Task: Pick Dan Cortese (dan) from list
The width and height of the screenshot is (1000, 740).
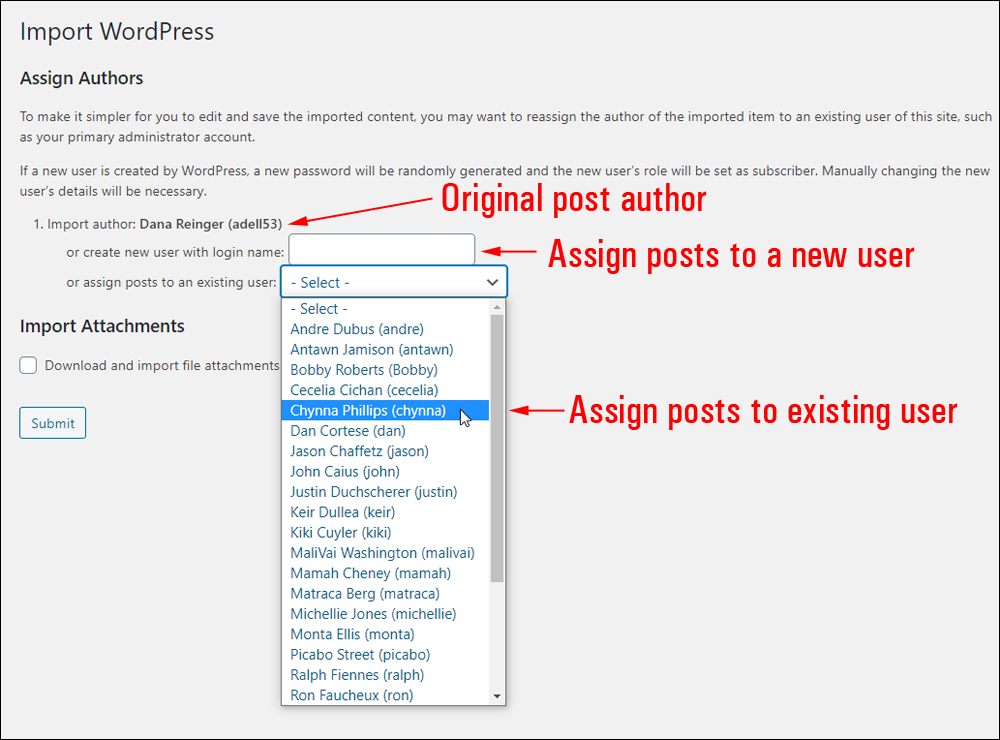Action: tap(385, 431)
